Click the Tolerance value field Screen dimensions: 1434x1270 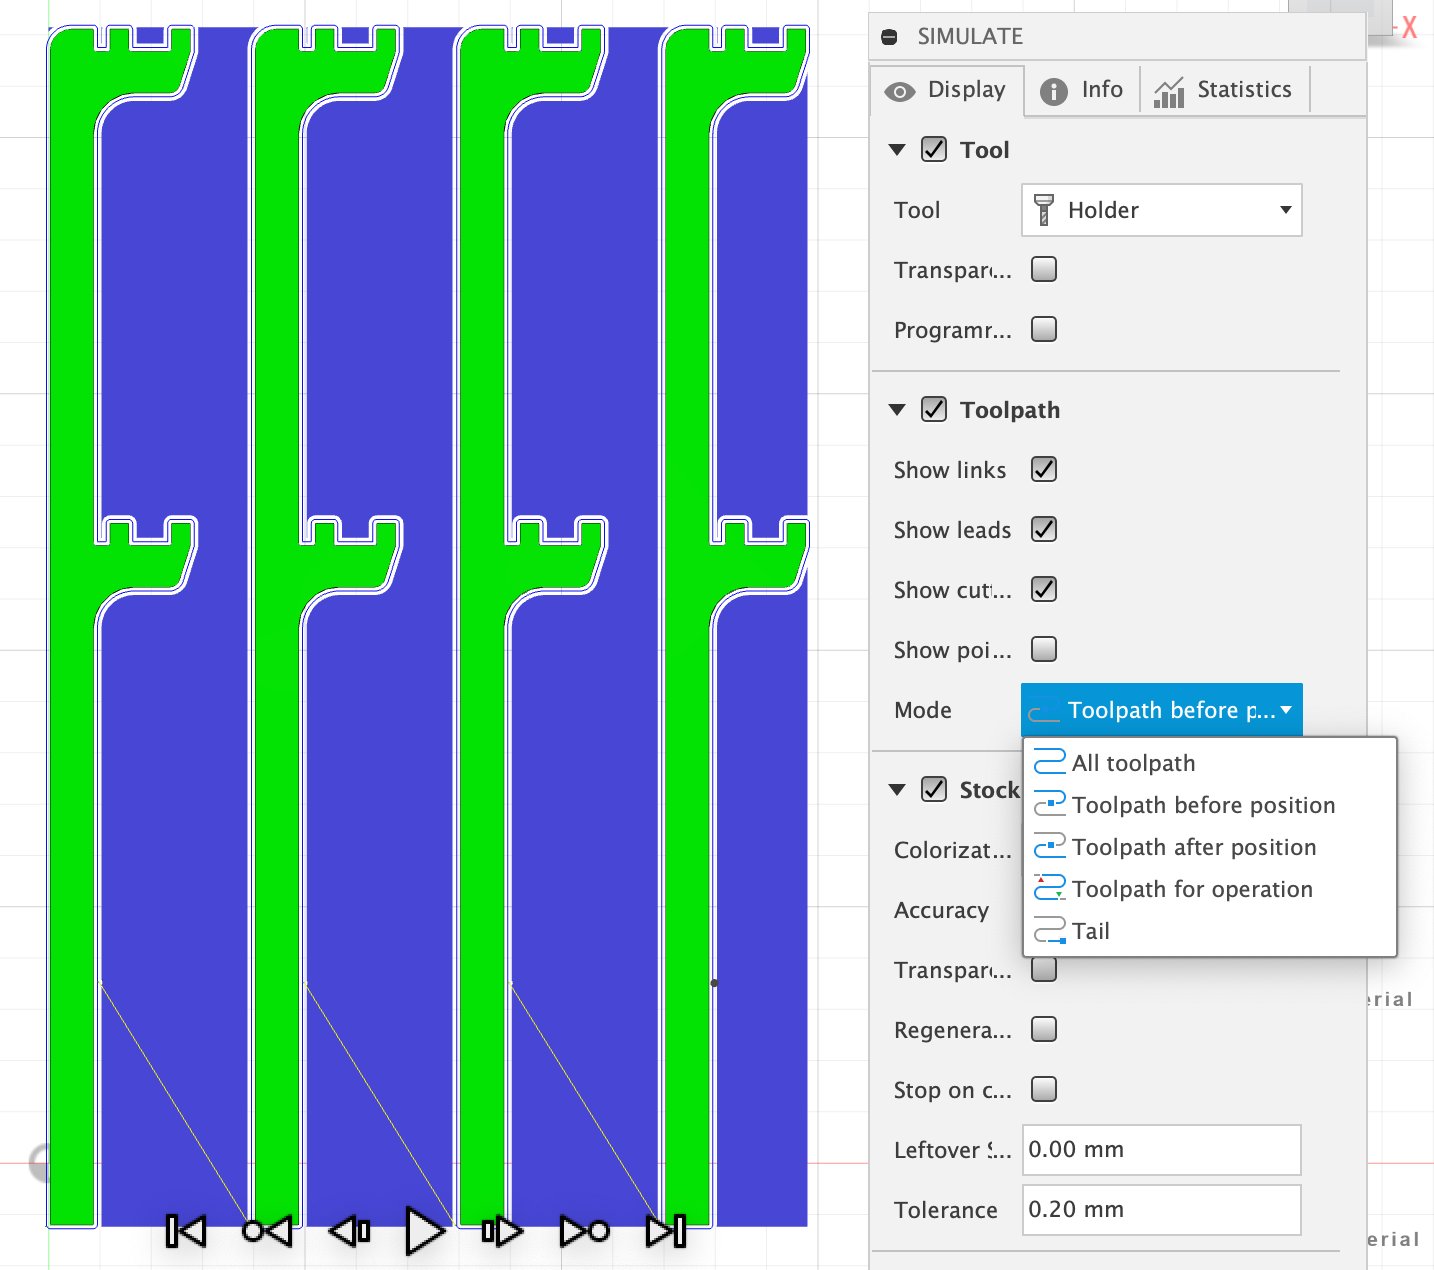point(1161,1210)
